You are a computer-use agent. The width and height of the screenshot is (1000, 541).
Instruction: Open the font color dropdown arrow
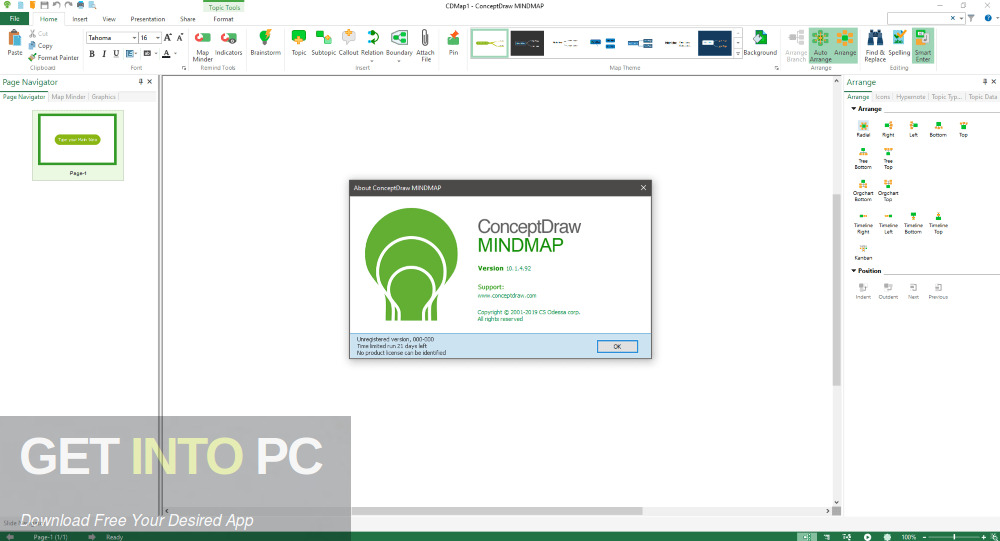(x=175, y=54)
